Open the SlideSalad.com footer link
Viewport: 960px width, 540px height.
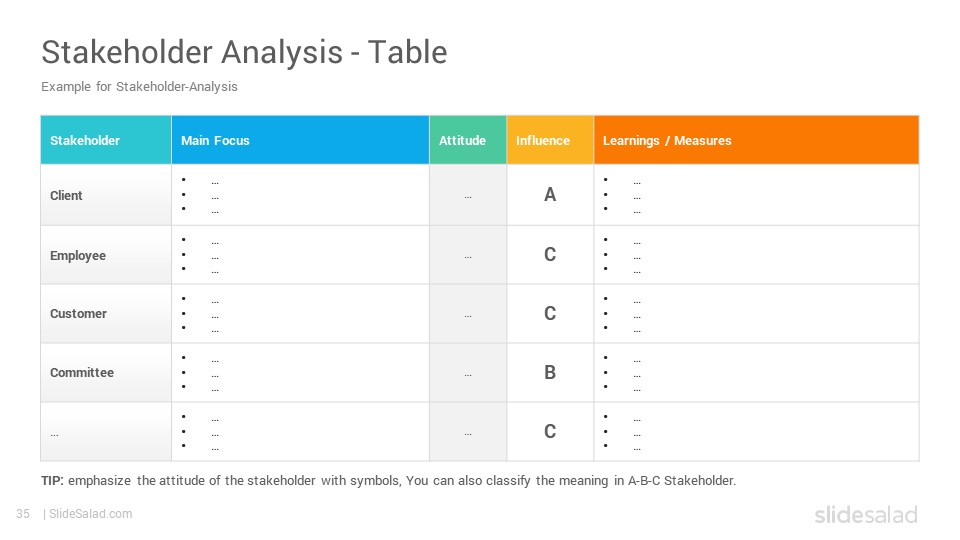point(90,514)
